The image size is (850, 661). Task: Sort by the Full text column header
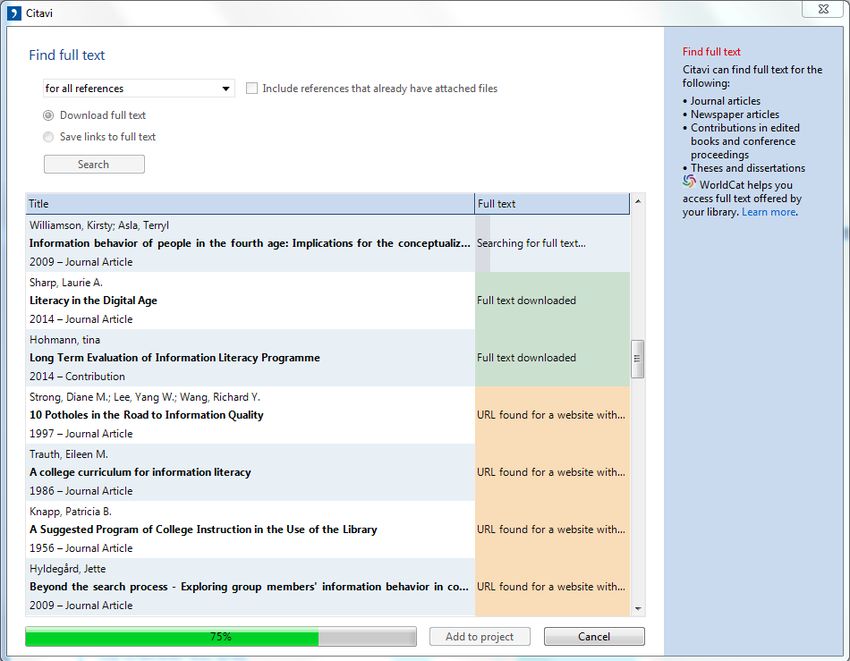click(x=552, y=204)
